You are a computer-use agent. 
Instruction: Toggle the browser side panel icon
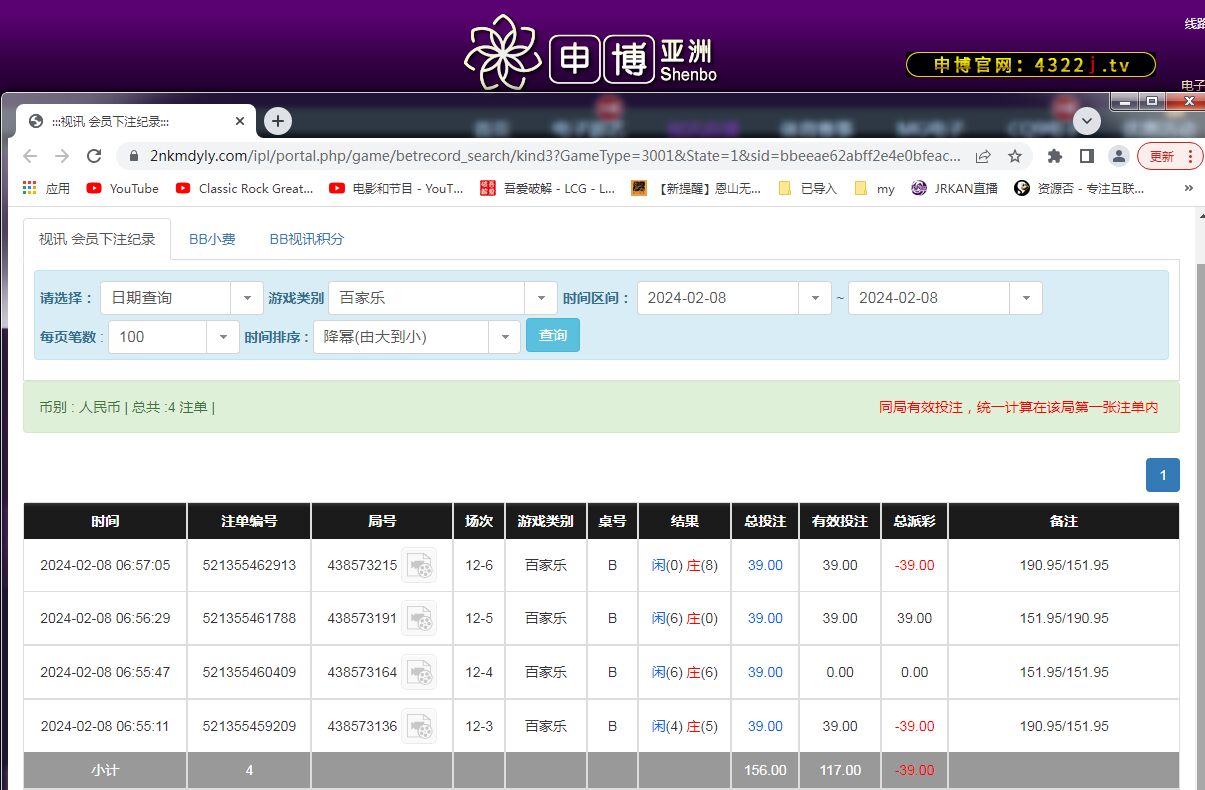pyautogui.click(x=1086, y=156)
